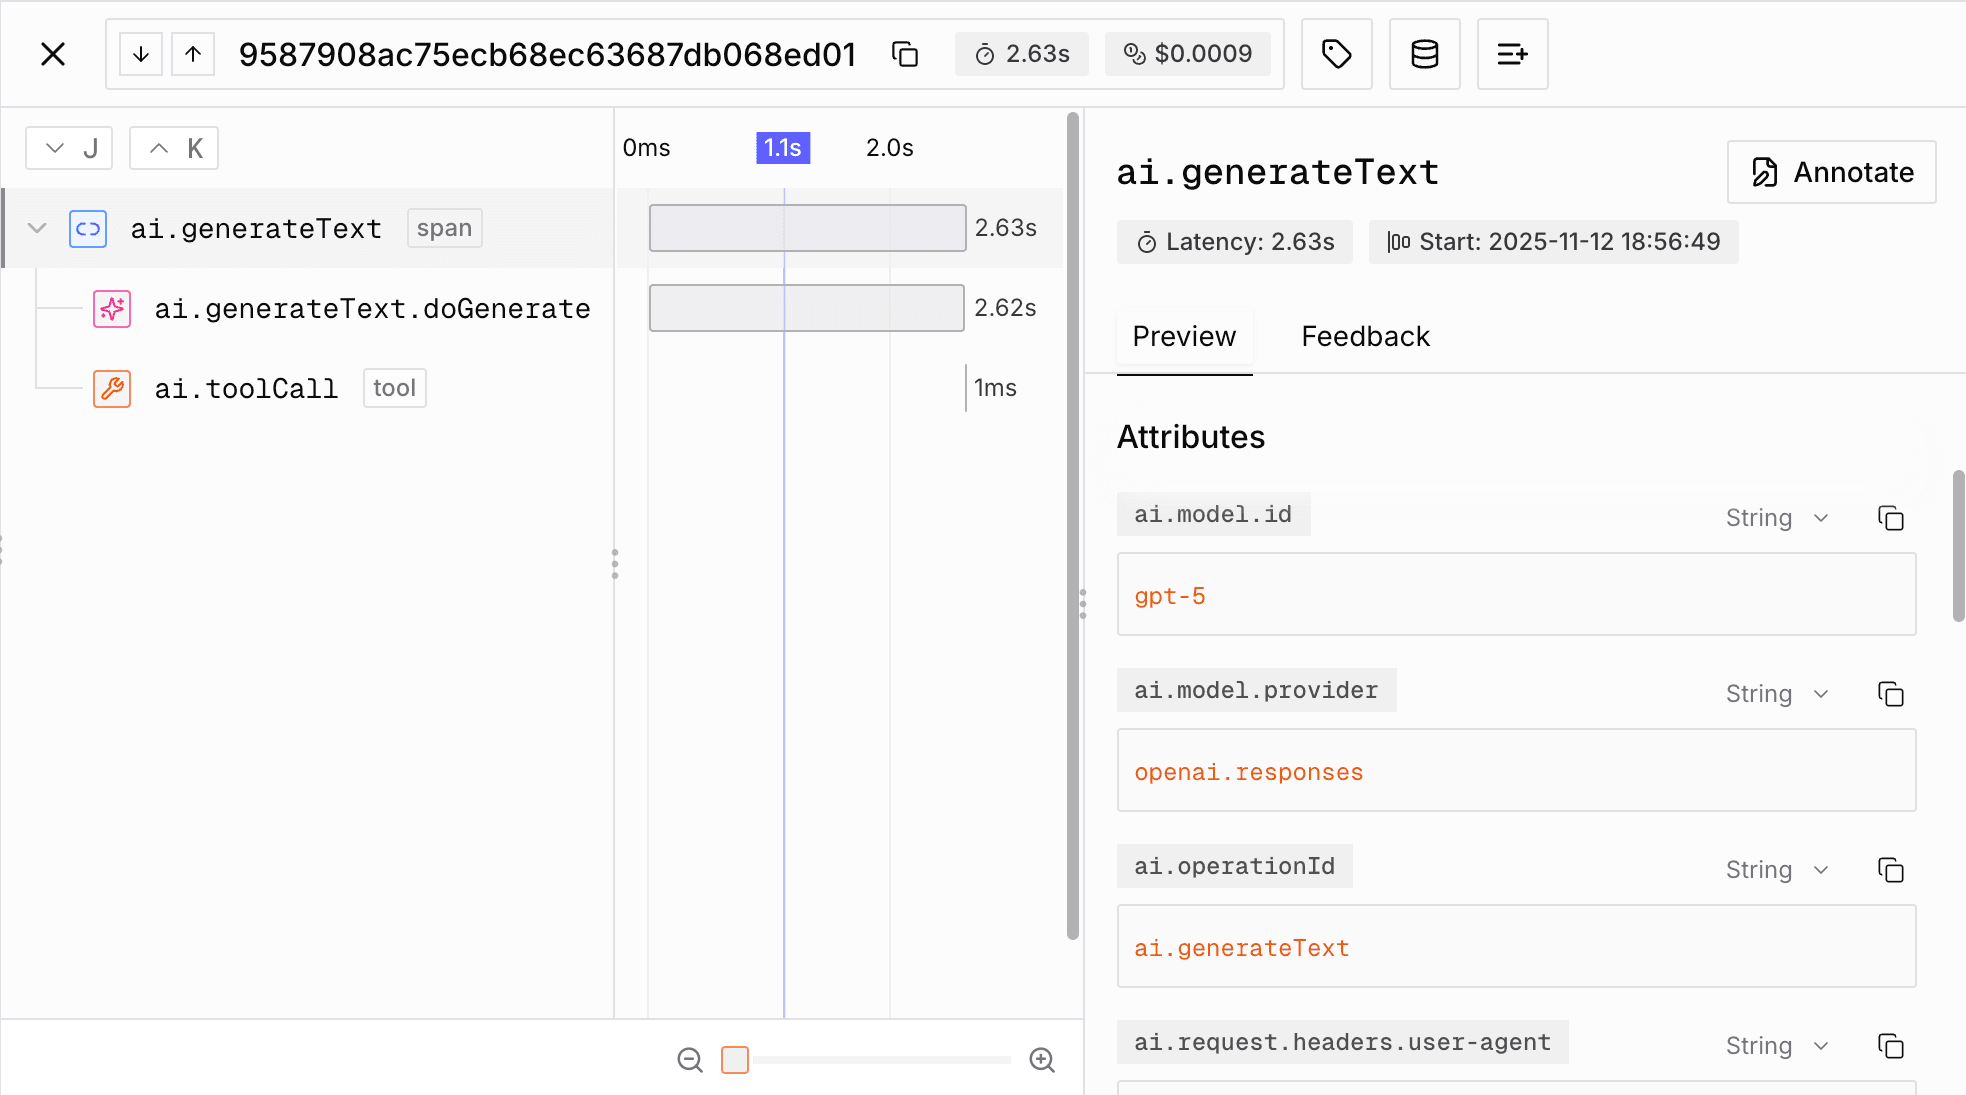The width and height of the screenshot is (1966, 1095).
Task: Click the 2.62s doGenerate timeline bar
Action: [806, 307]
